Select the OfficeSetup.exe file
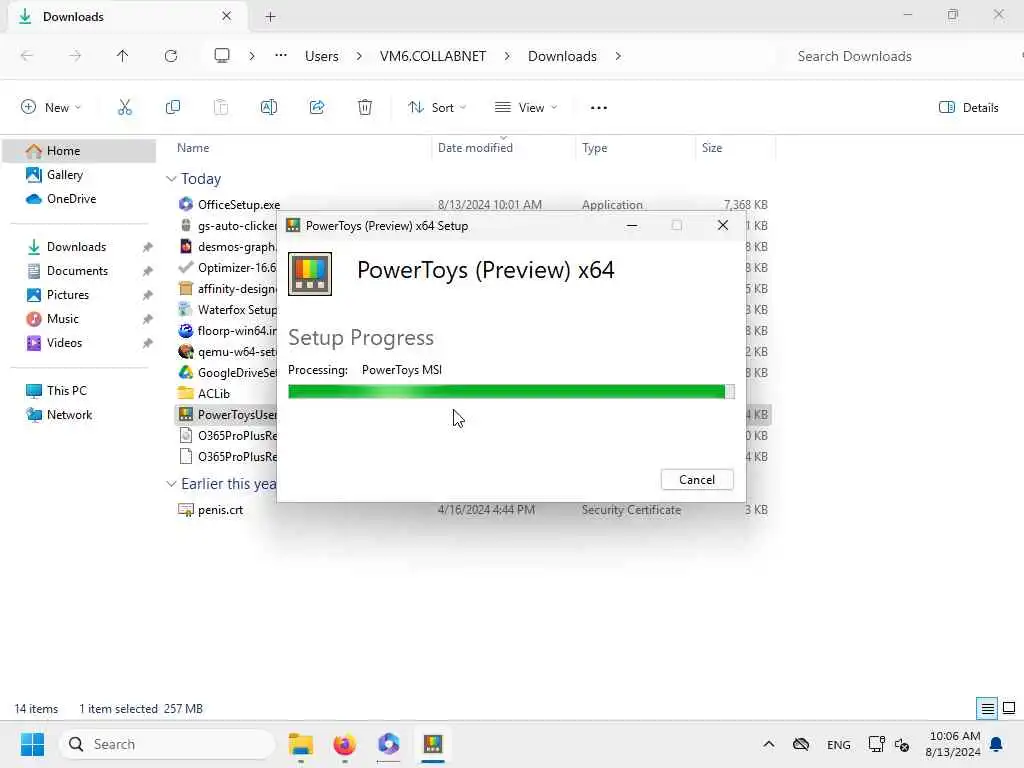The width and height of the screenshot is (1024, 768). click(229, 204)
